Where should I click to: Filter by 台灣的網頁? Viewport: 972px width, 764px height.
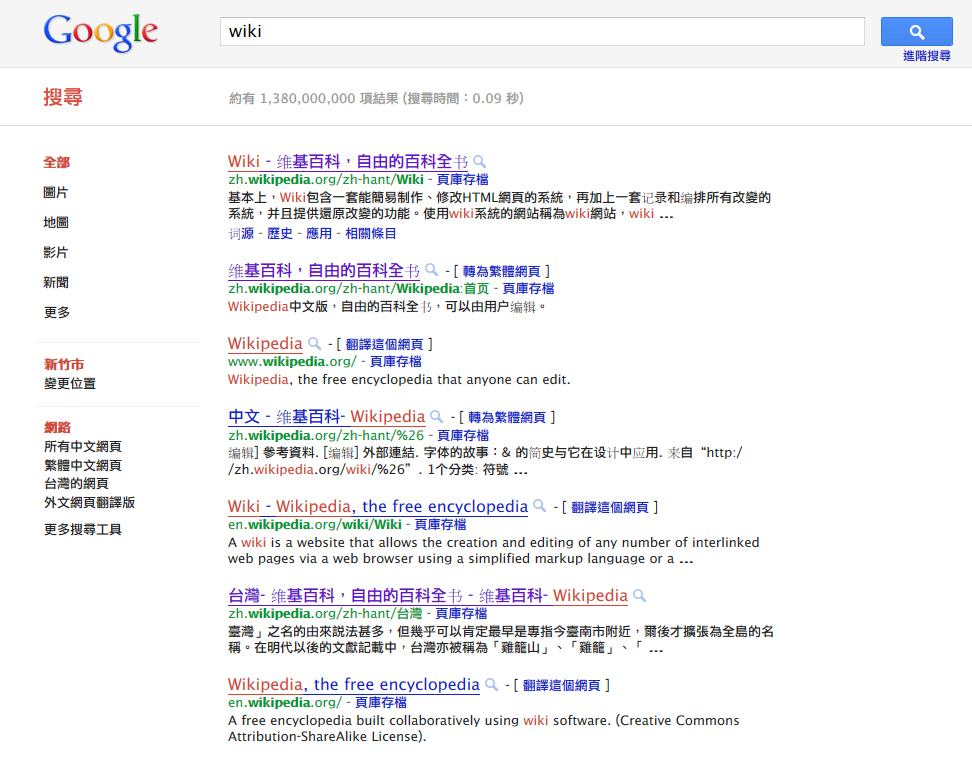(76, 483)
